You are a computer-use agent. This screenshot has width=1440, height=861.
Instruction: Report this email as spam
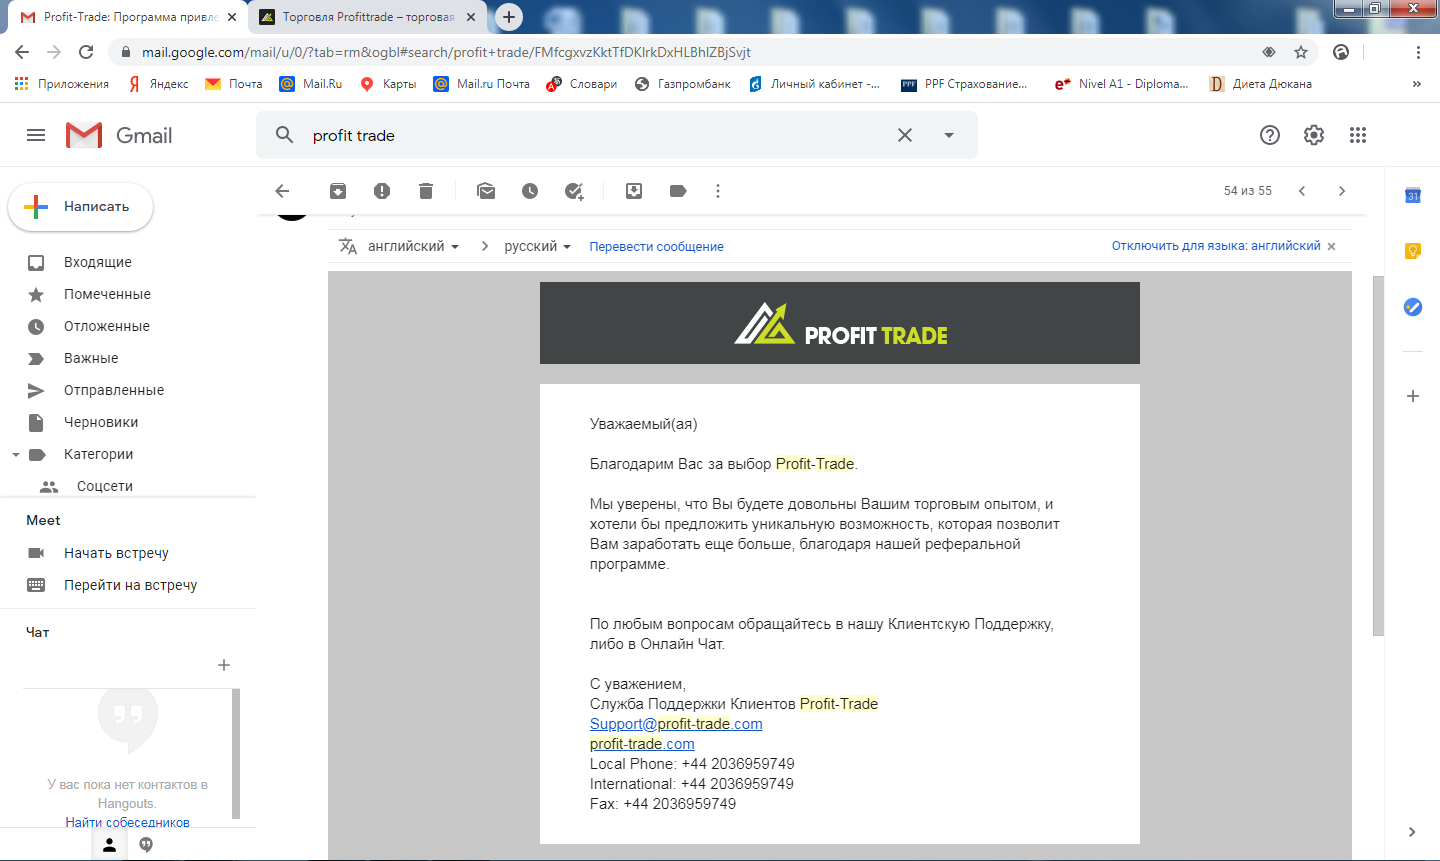point(382,191)
